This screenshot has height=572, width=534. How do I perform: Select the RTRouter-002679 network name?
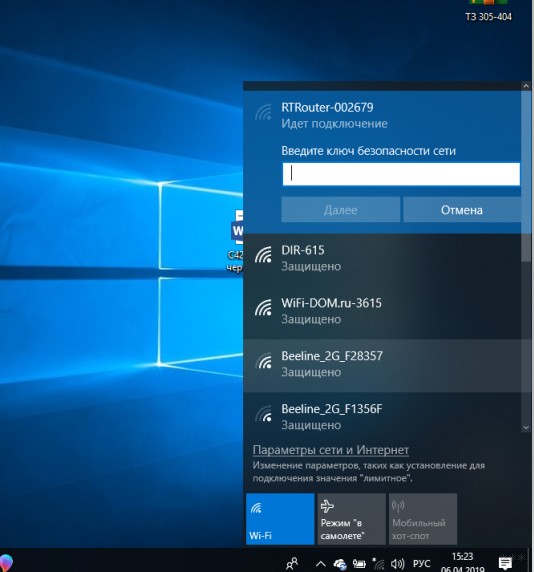pos(327,108)
